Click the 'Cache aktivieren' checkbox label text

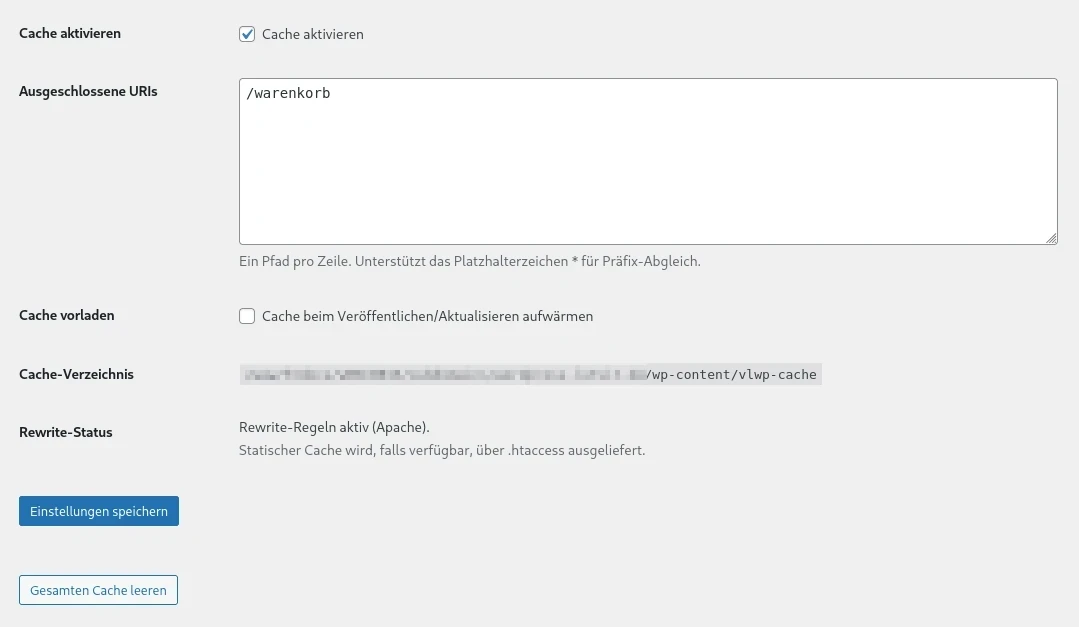312,33
